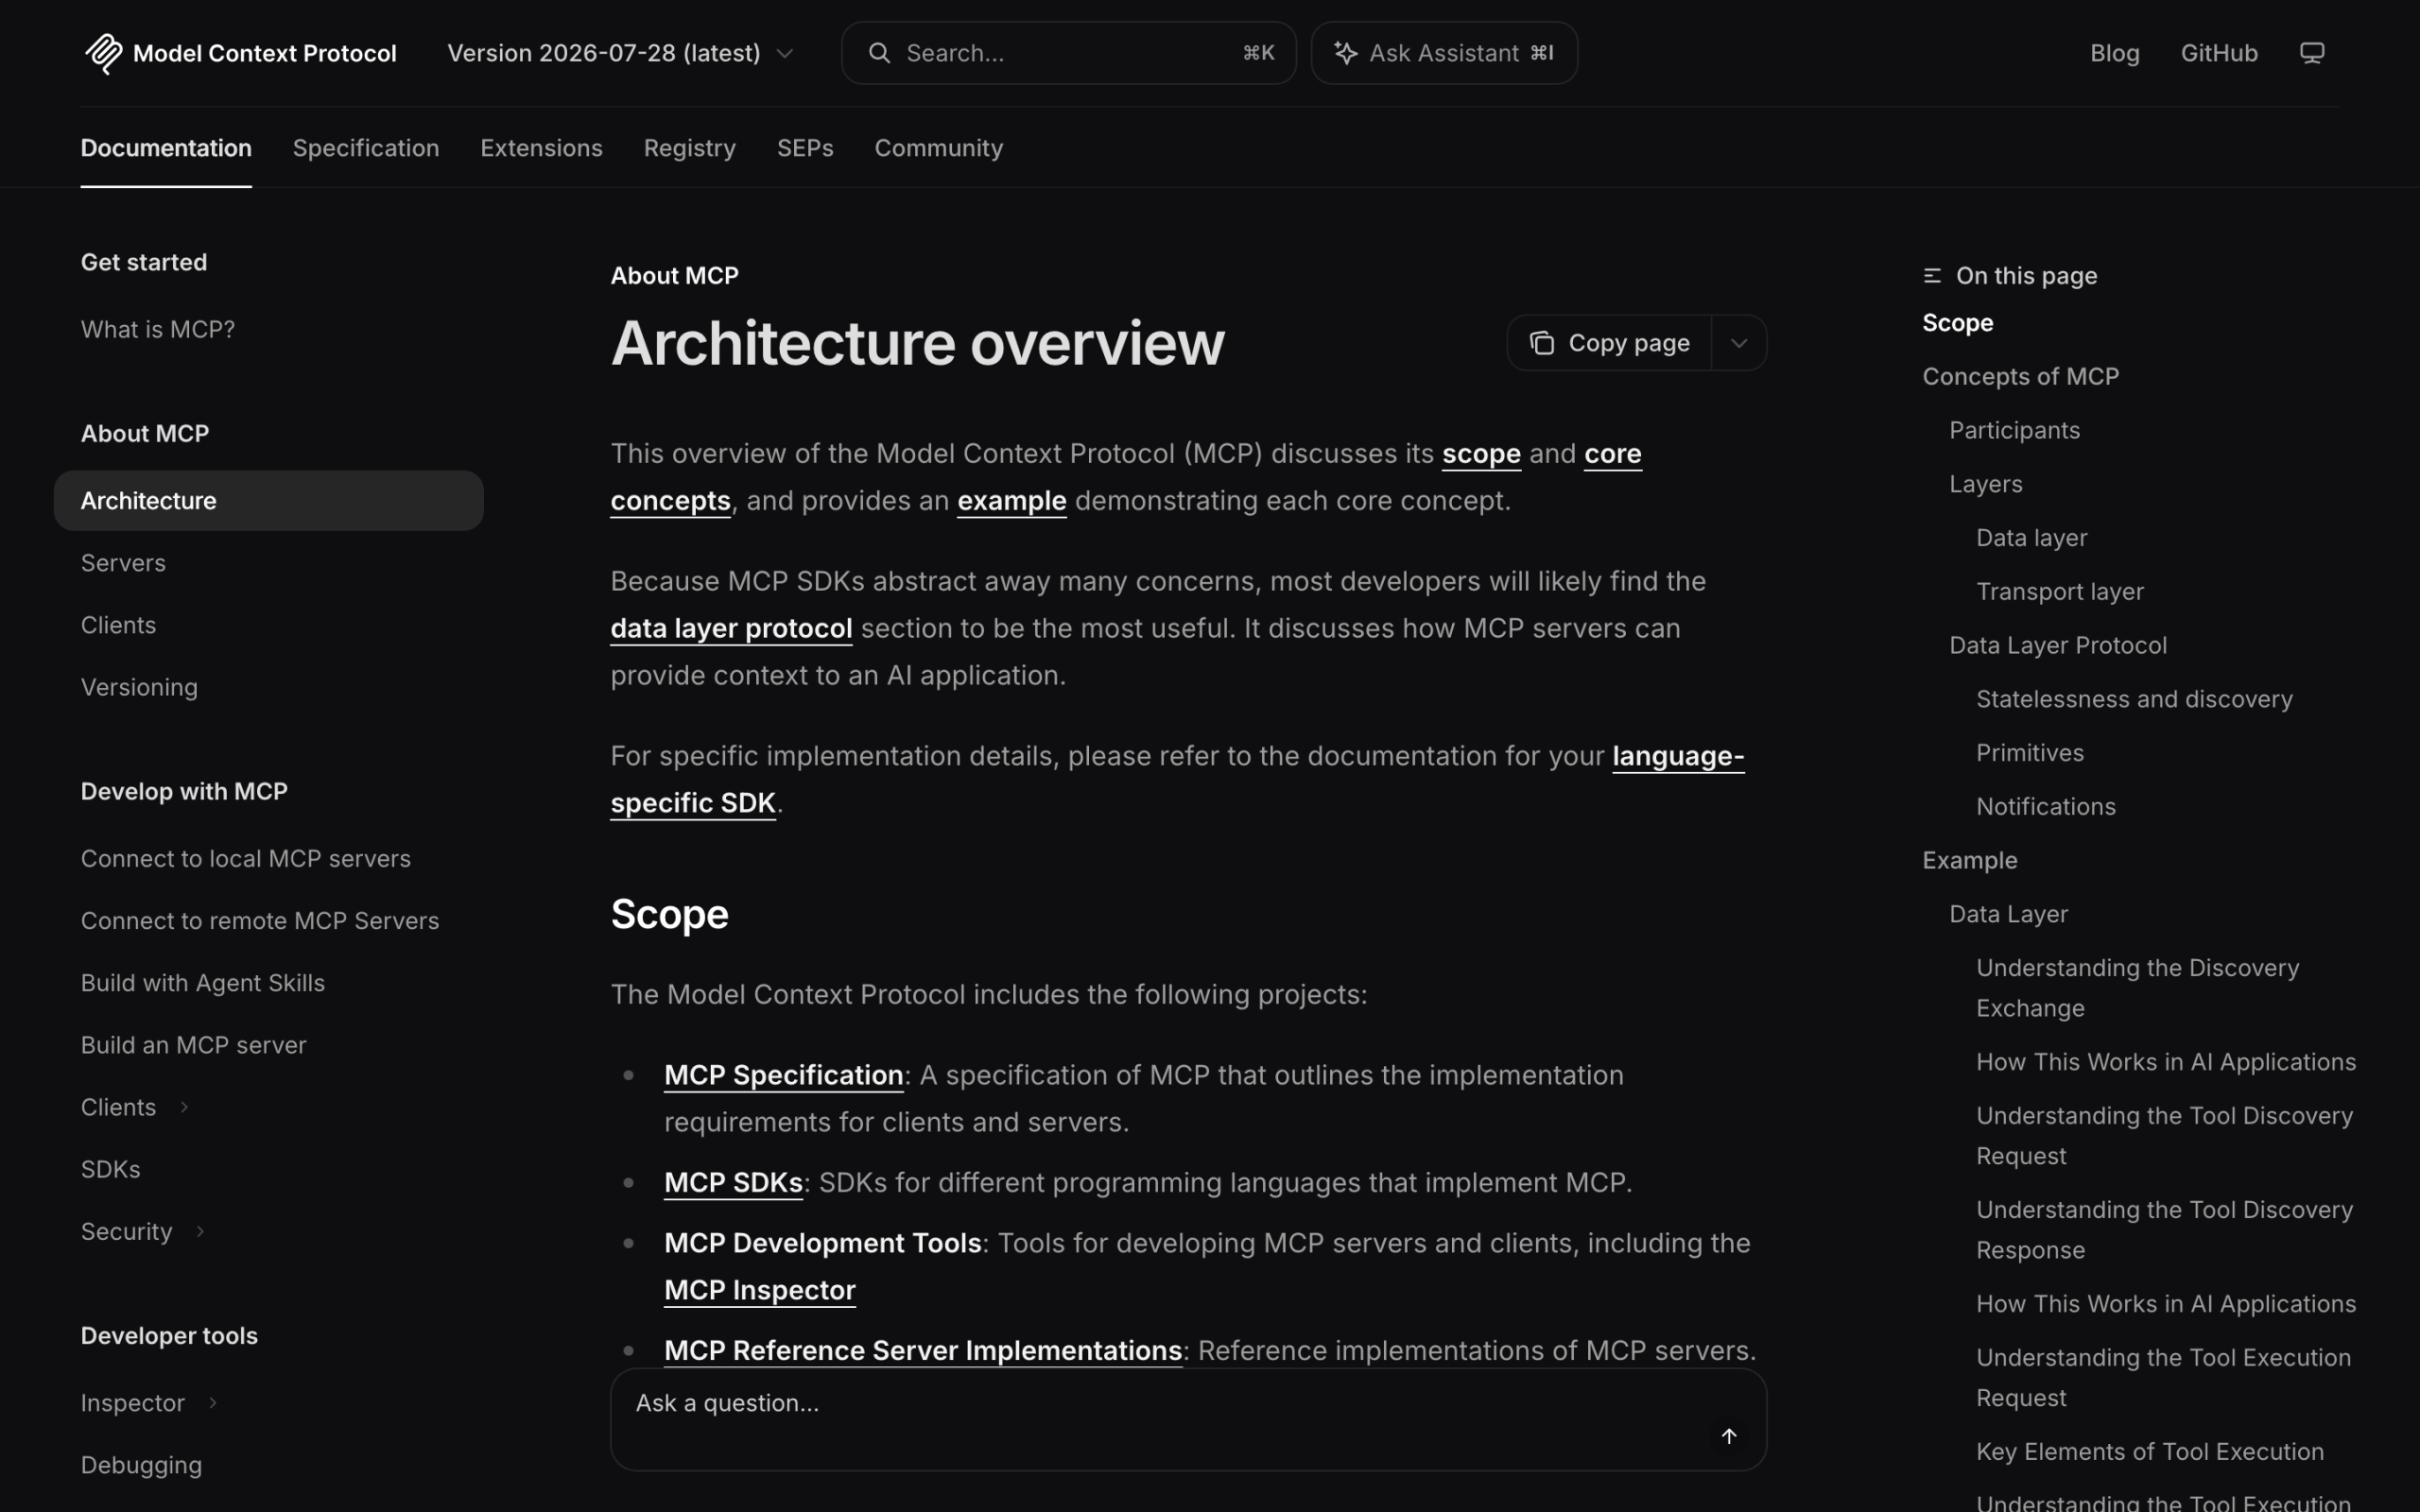Jump to Data Layer Protocol in outline
This screenshot has height=1512, width=2420.
click(x=2057, y=645)
